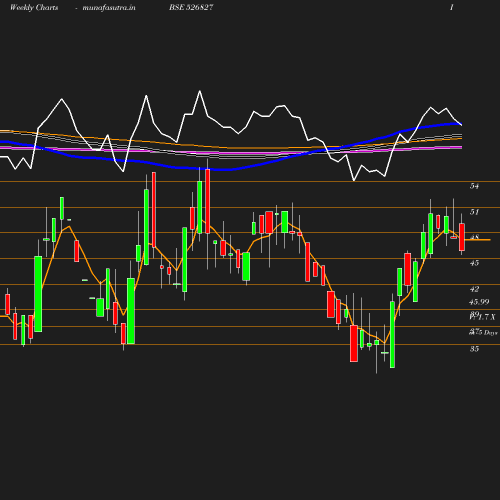Image resolution: width=500 pixels, height=500 pixels.
Task: Click the munafasutra.in label
Action: (109, 8)
